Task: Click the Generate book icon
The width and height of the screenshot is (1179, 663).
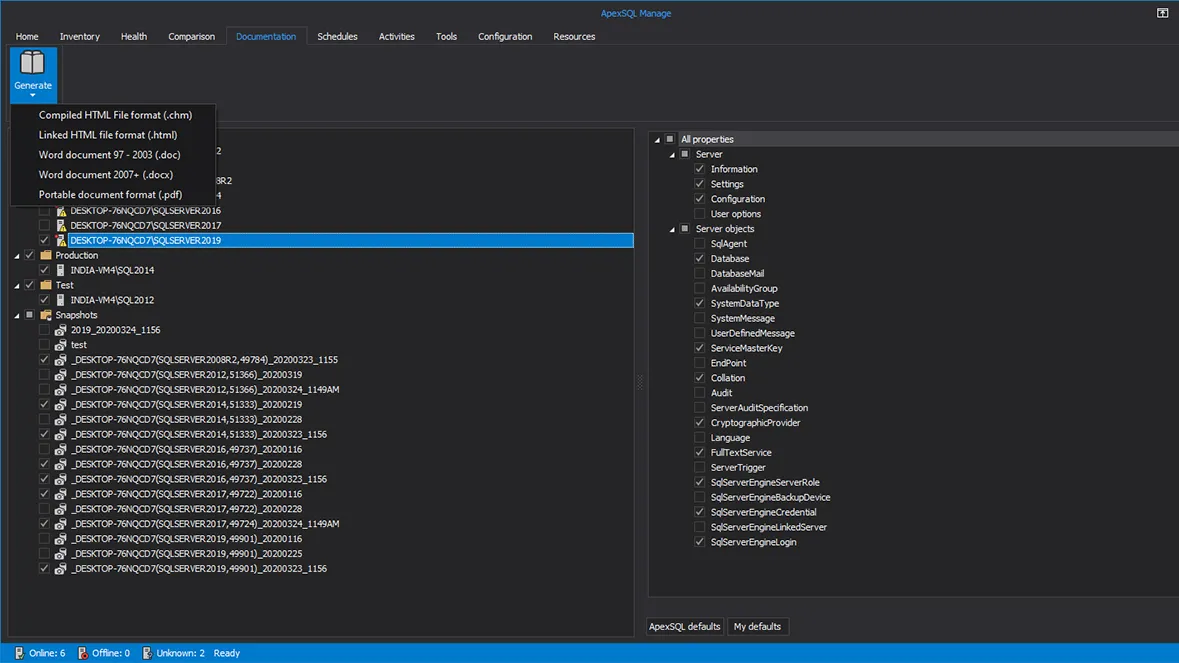Action: pyautogui.click(x=33, y=63)
